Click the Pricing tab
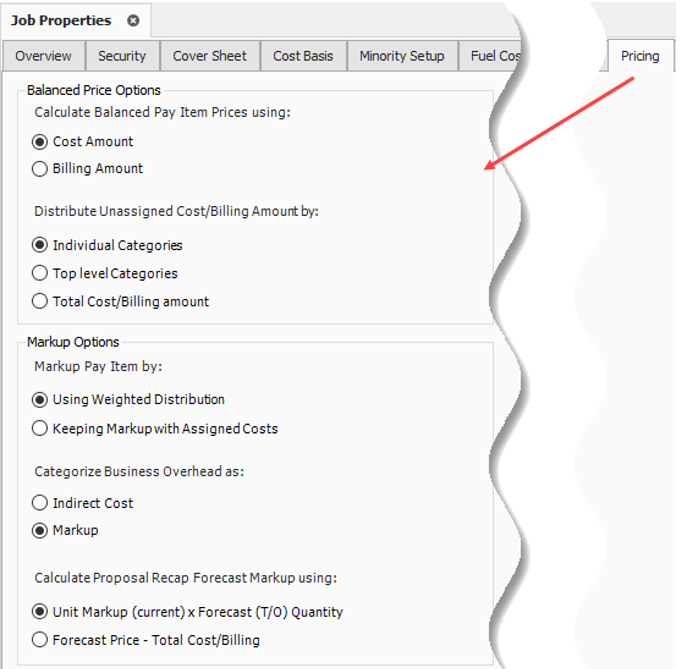 [639, 56]
